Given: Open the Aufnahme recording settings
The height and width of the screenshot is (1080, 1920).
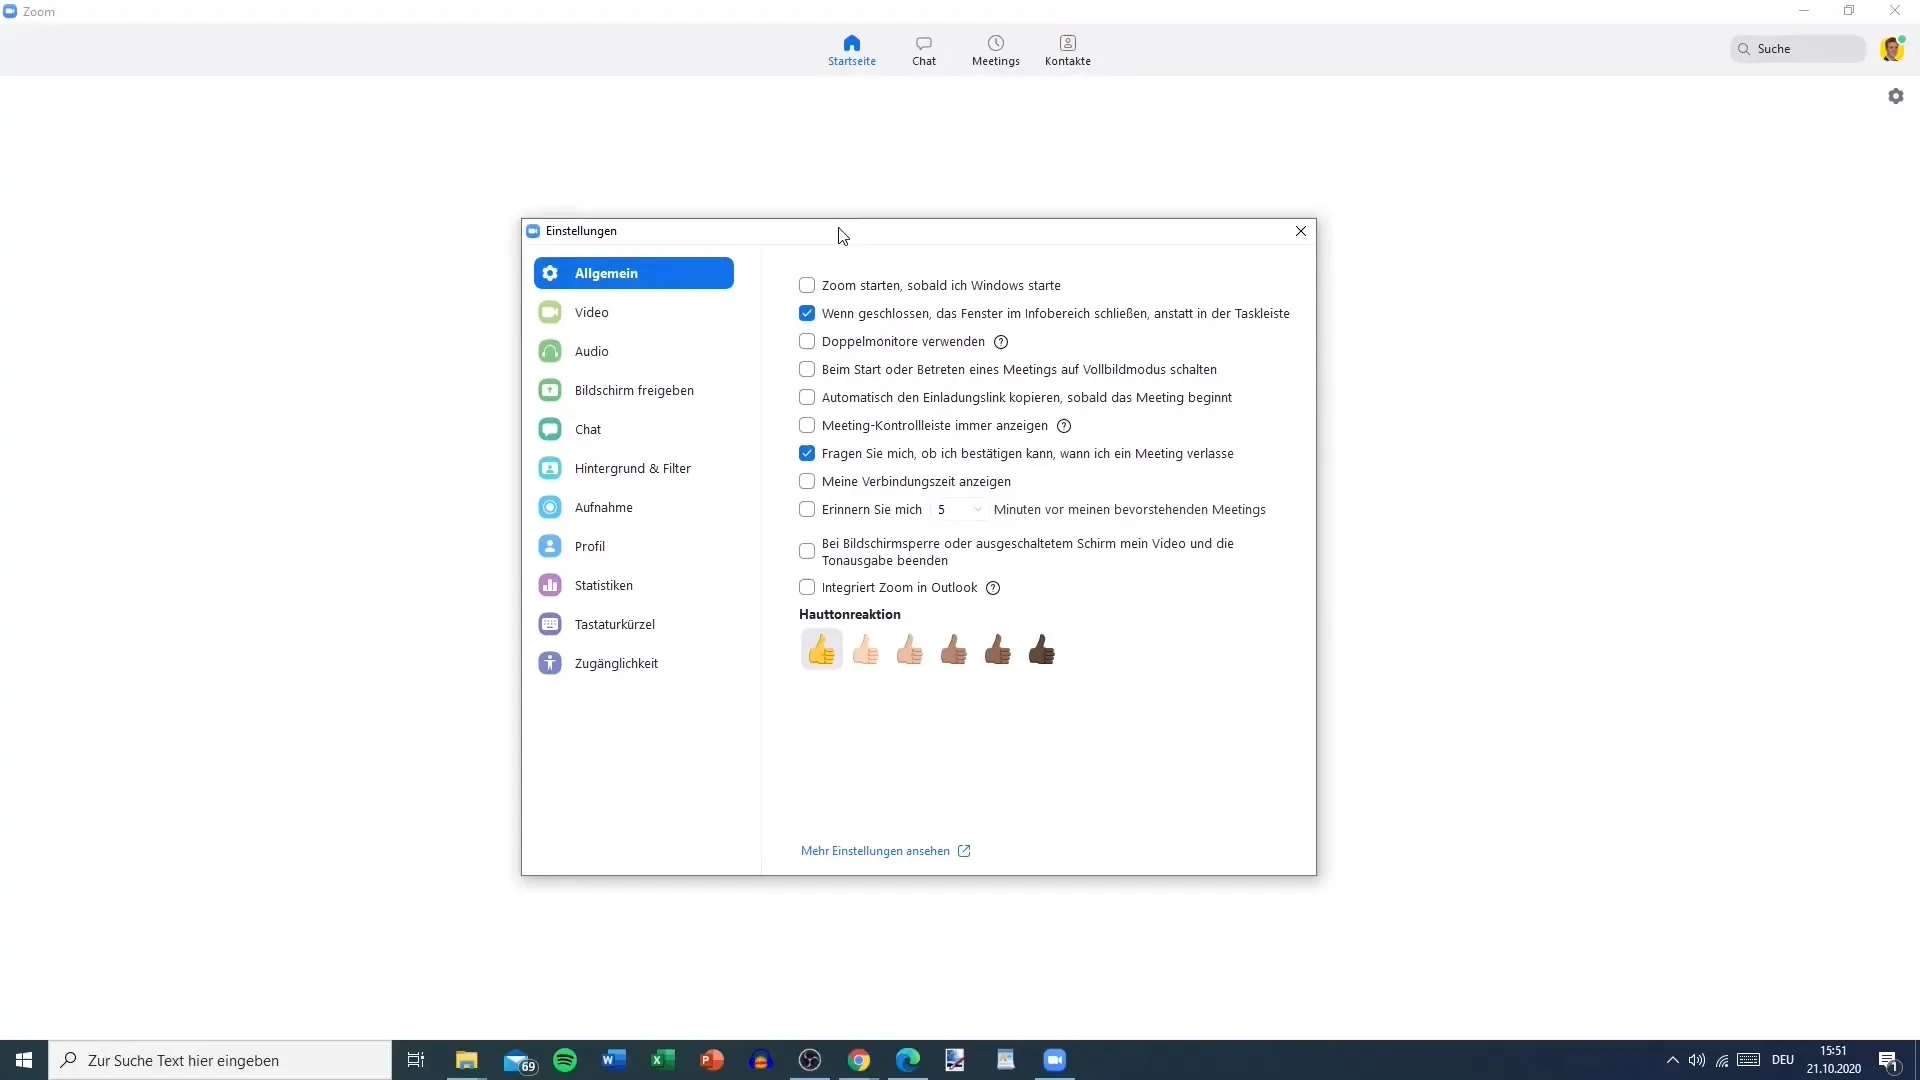Looking at the screenshot, I should point(633,507).
